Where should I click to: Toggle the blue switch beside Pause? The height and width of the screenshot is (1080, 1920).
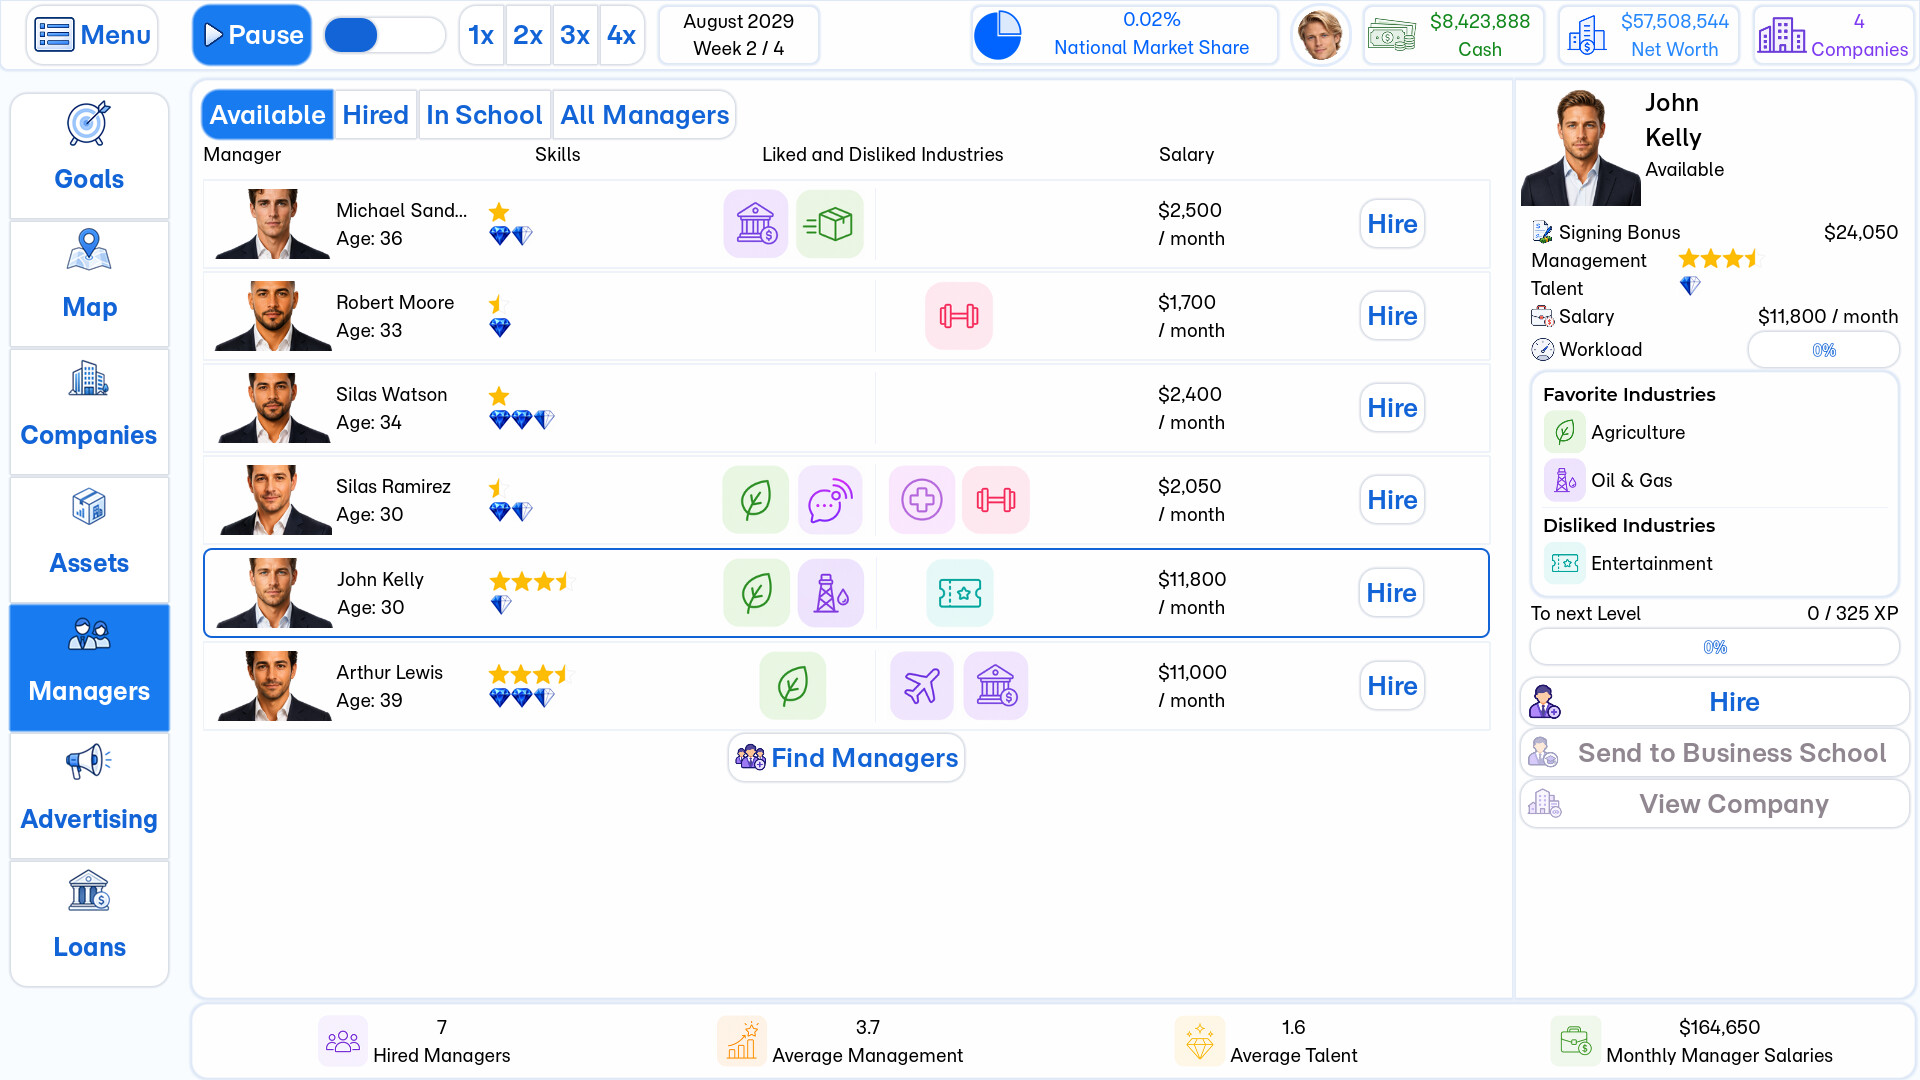(x=384, y=35)
